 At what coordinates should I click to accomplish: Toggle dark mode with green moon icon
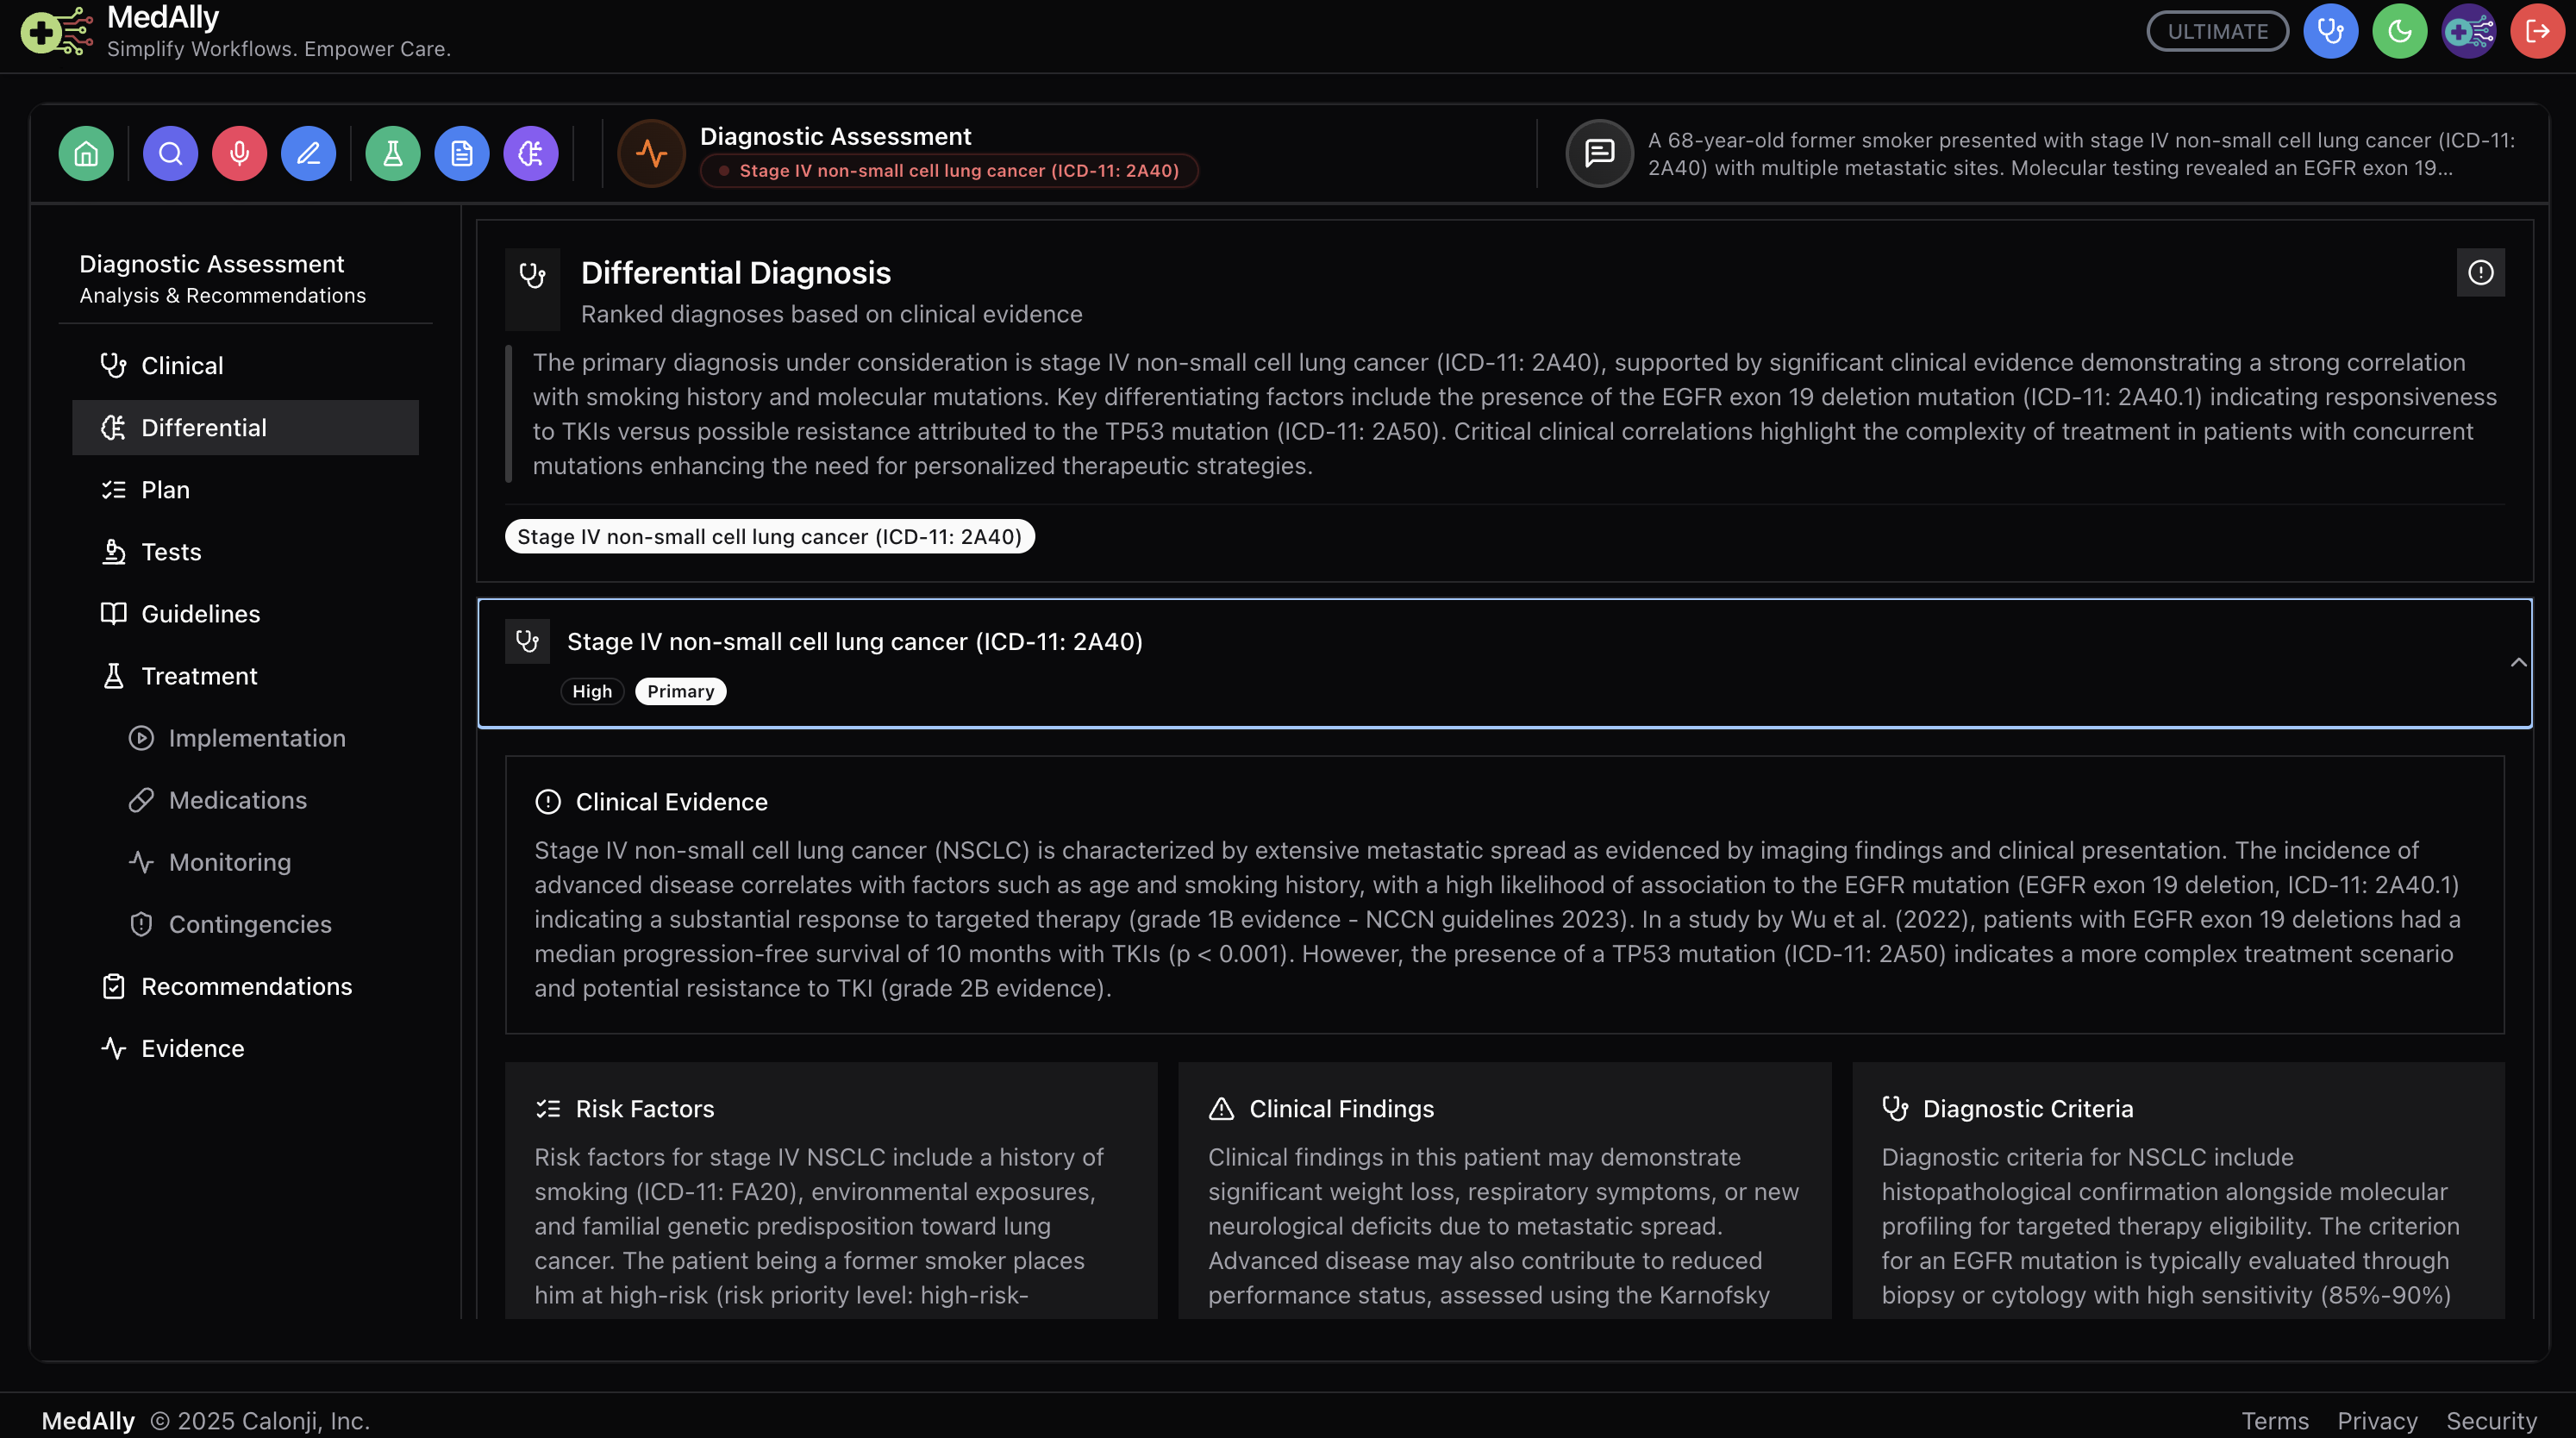tap(2399, 31)
